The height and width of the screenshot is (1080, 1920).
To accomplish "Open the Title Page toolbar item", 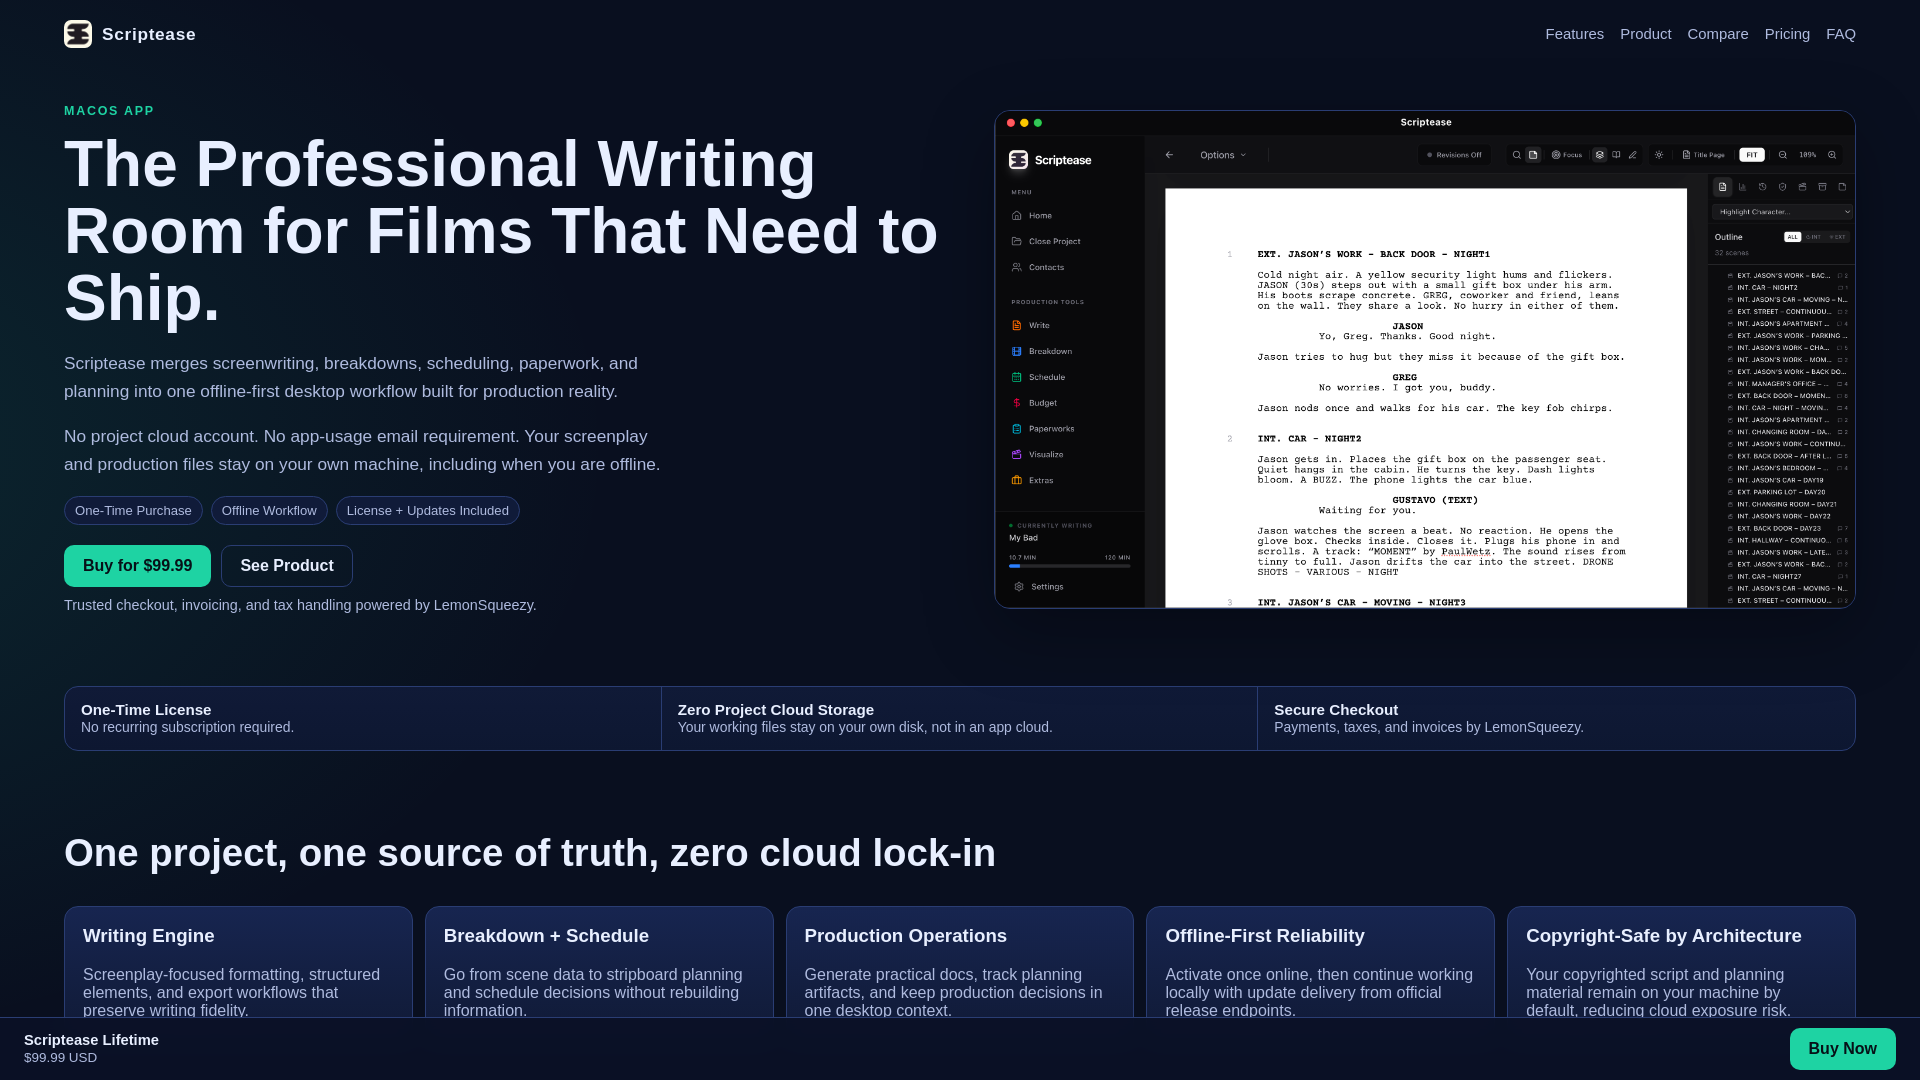I will coord(1703,155).
